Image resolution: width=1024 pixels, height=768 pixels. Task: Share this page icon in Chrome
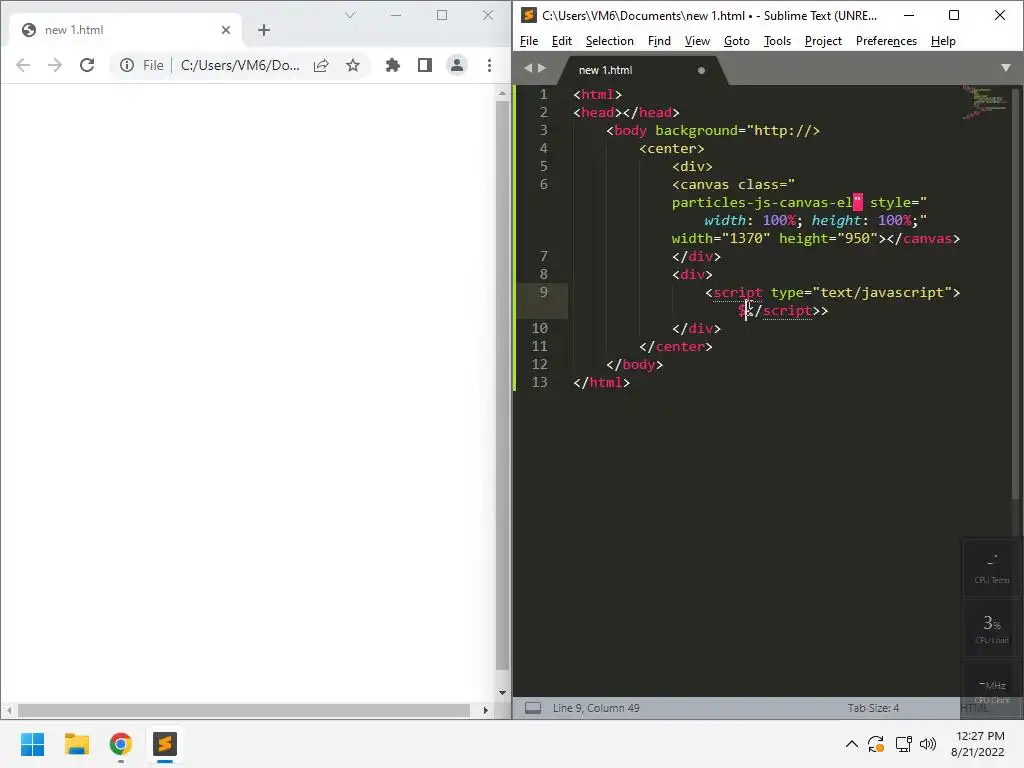coord(321,65)
